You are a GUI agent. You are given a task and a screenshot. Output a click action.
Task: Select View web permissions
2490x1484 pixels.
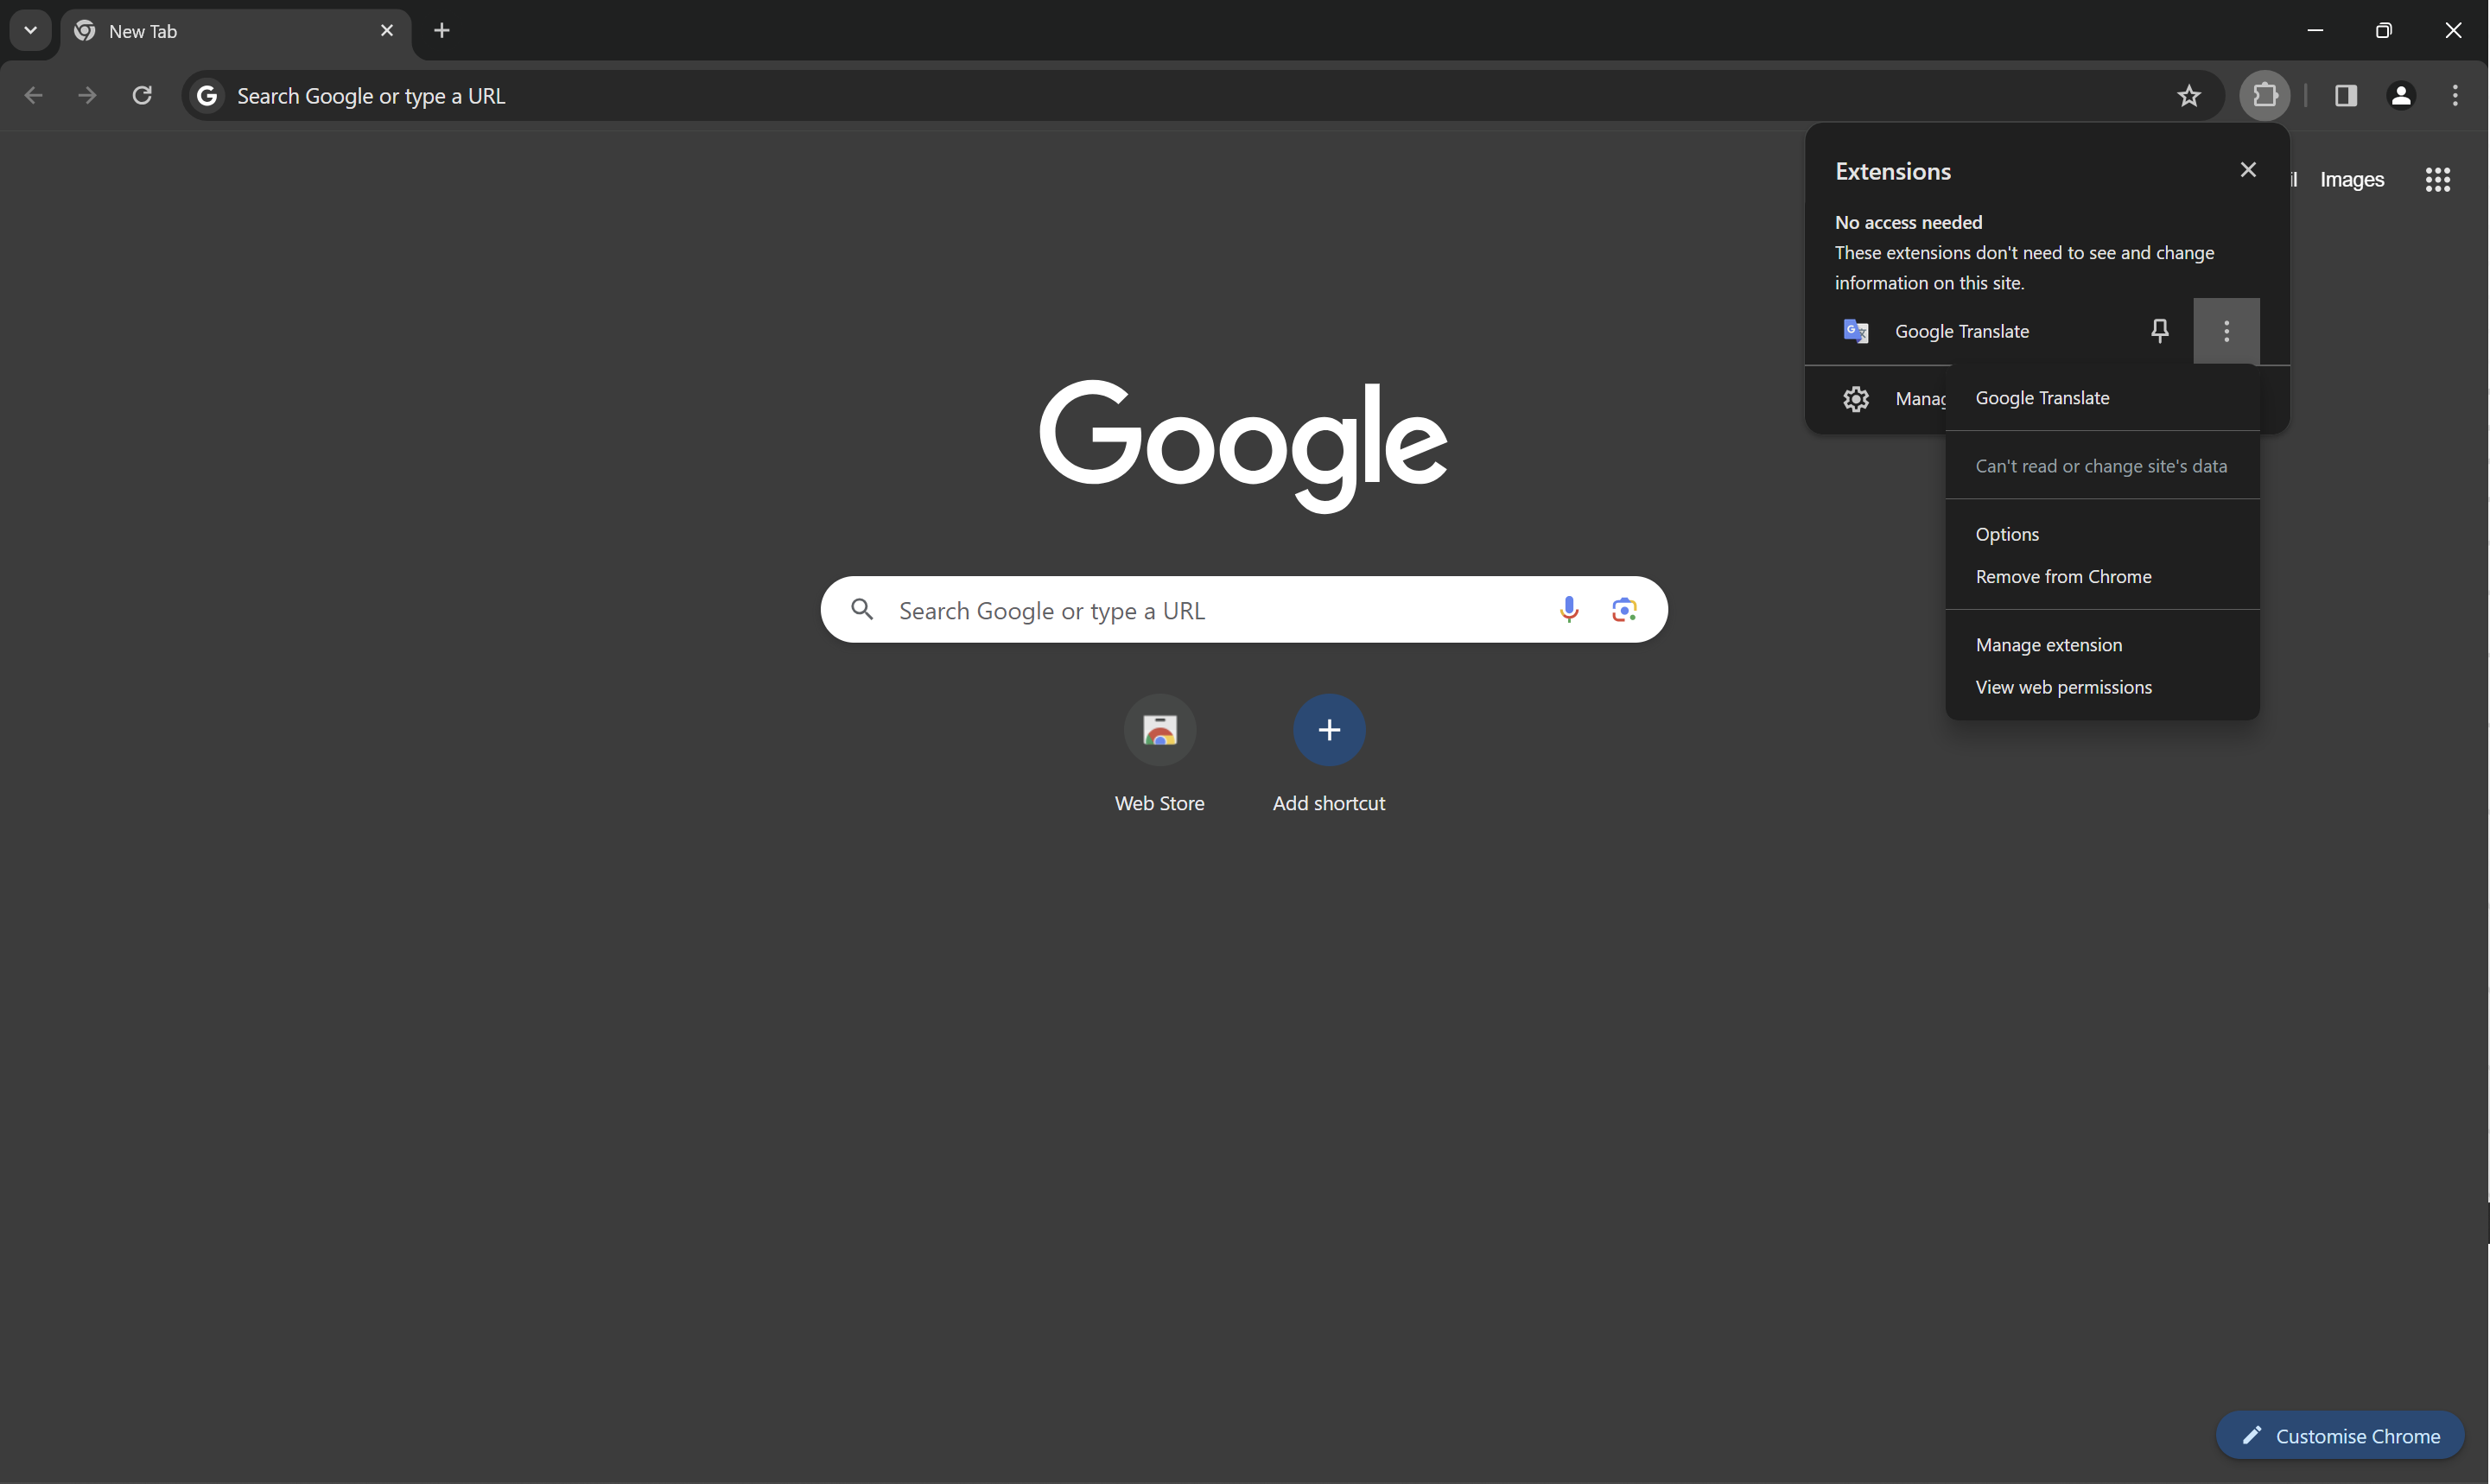tap(2102, 687)
